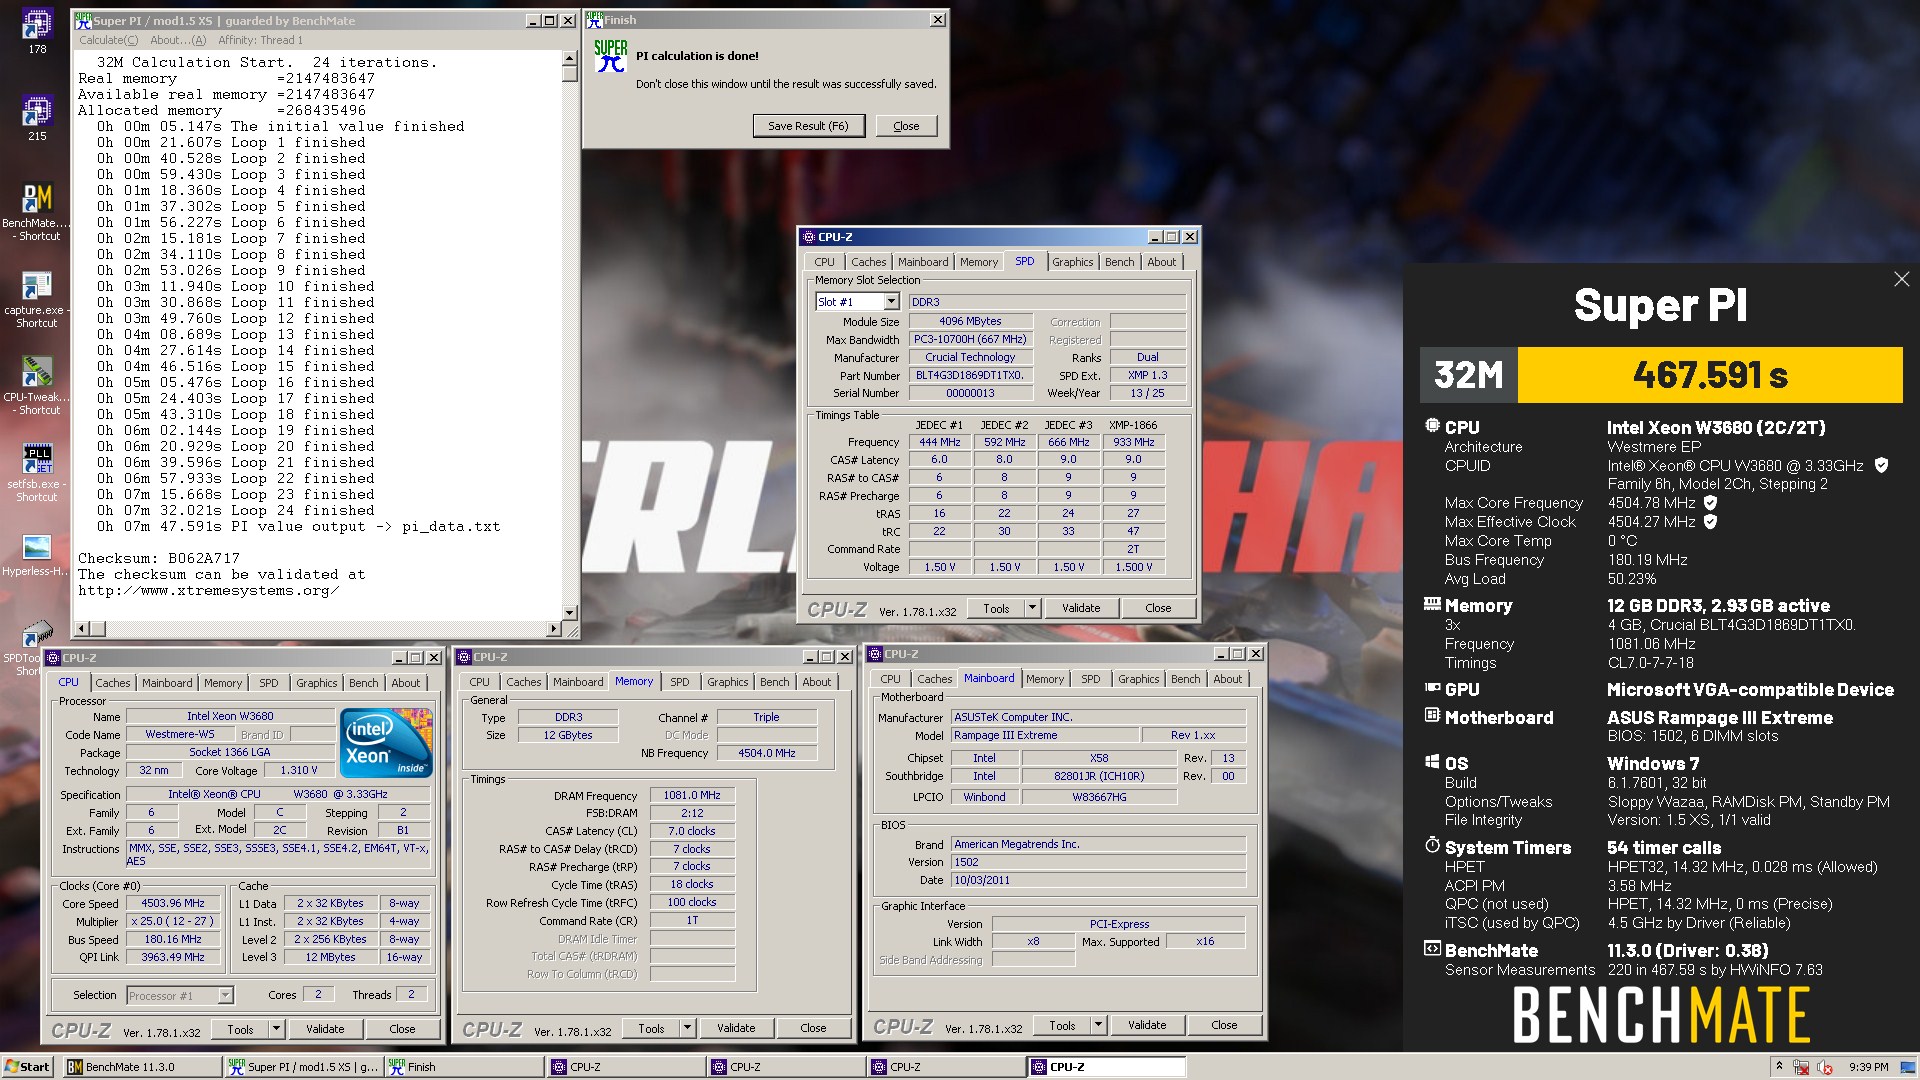This screenshot has height=1080, width=1920.
Task: Open Affinity: Thread 1 menu in Super PI
Action: pos(260,40)
